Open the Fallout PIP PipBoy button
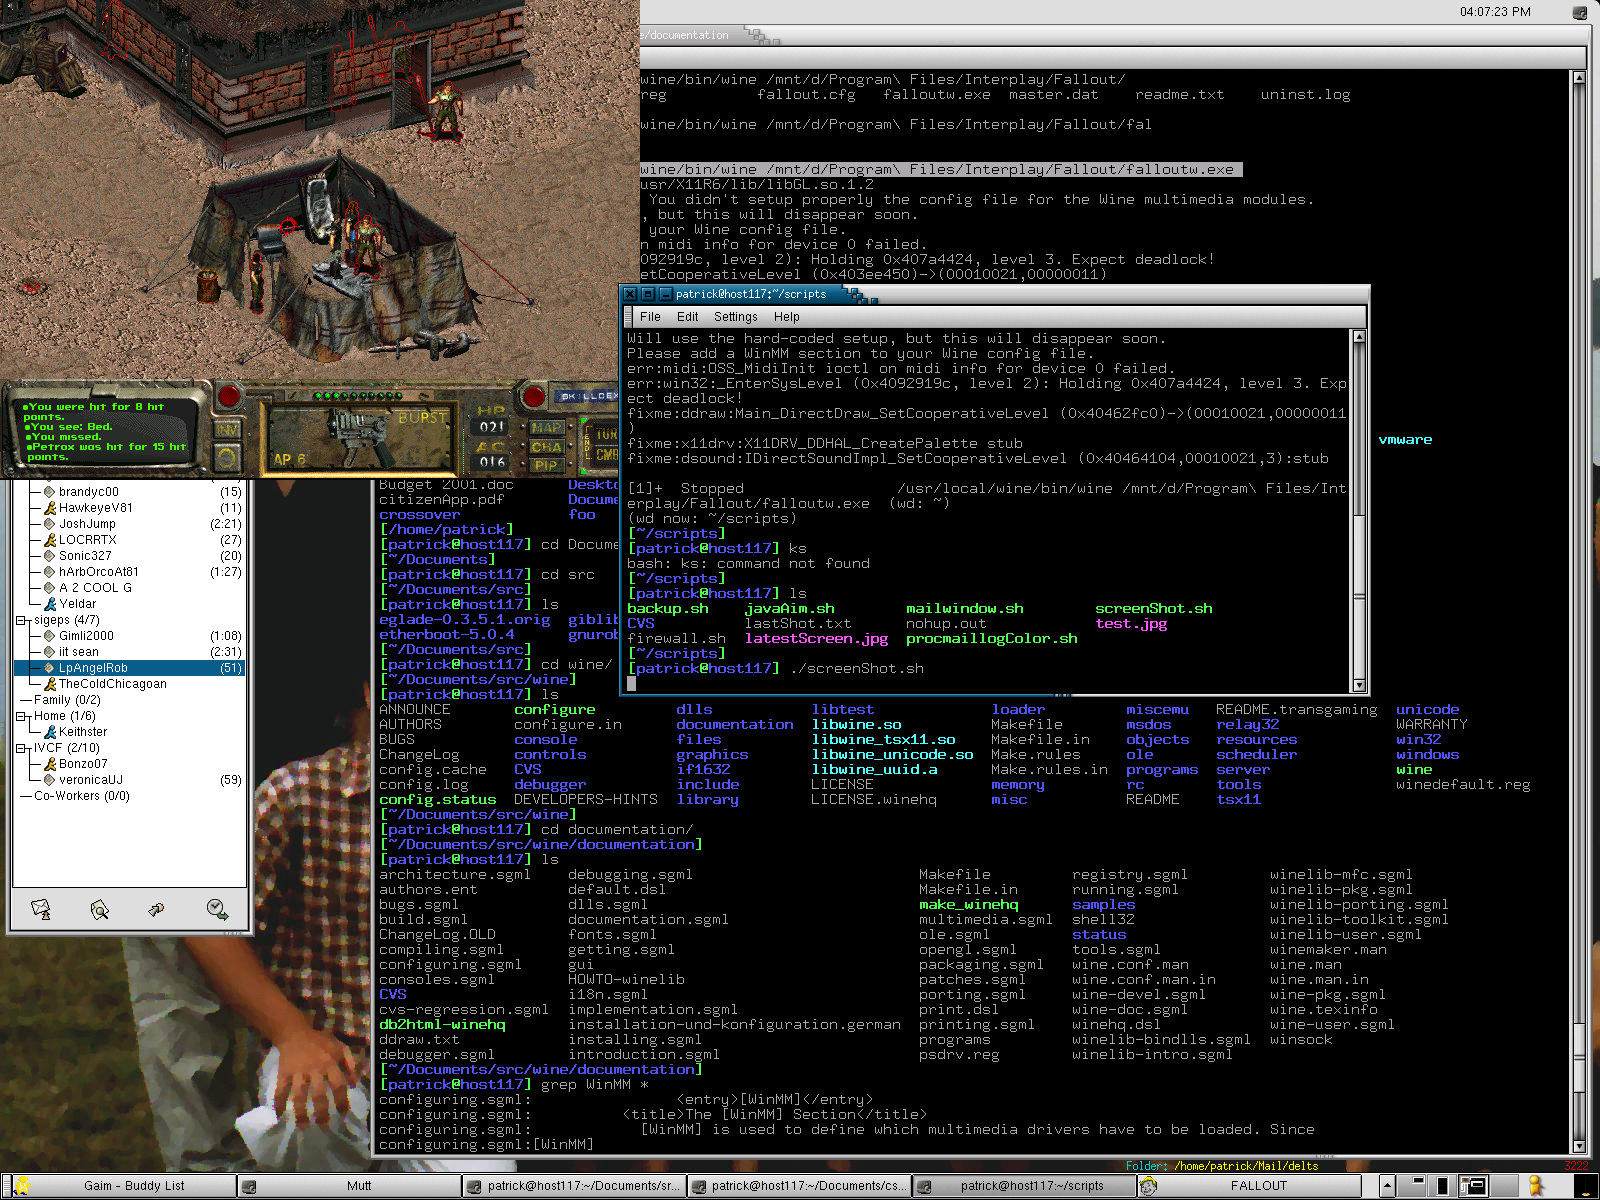Viewport: 1600px width, 1200px height. 546,465
